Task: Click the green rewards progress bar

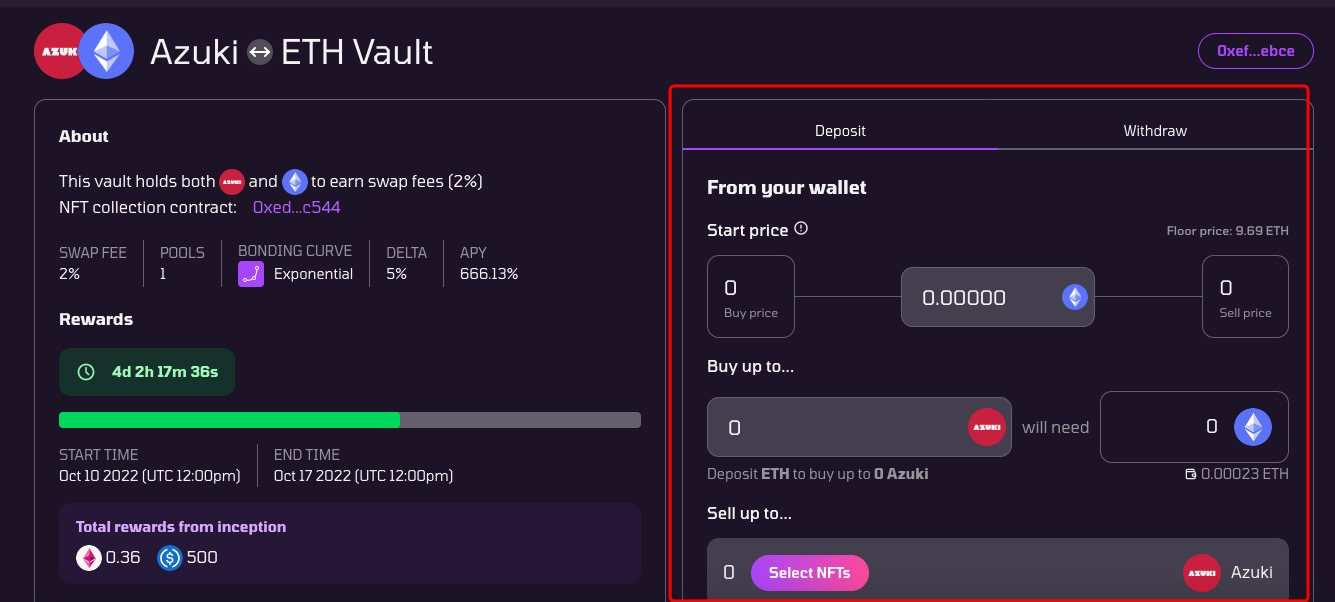Action: tap(229, 420)
